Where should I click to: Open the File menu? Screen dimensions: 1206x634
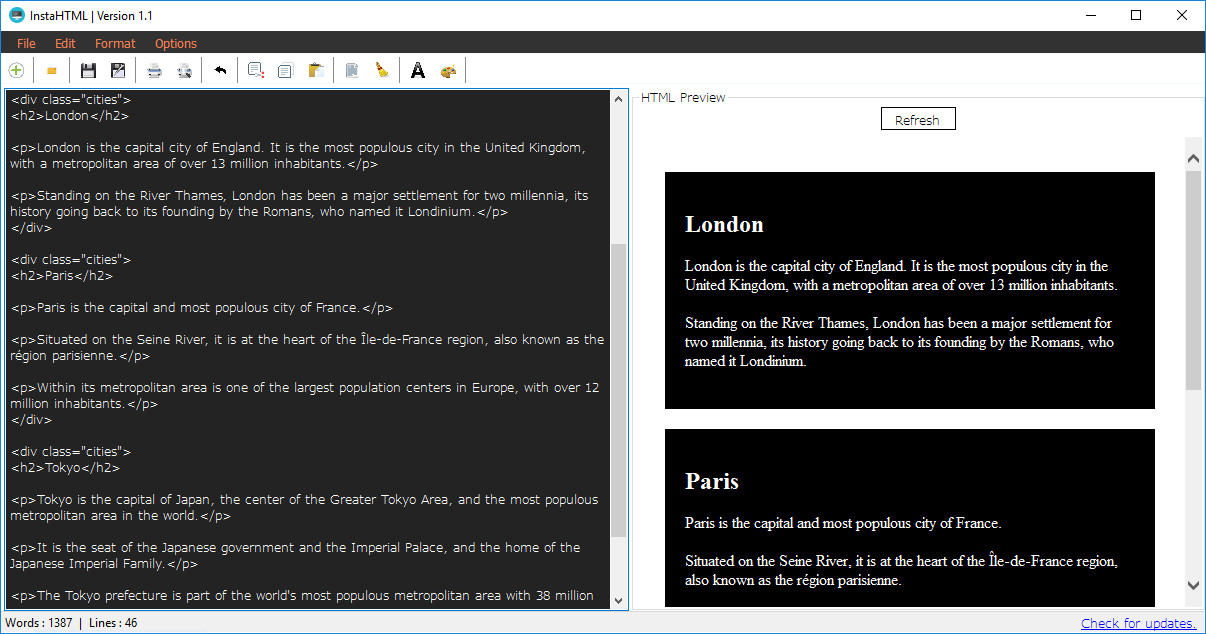tap(26, 43)
